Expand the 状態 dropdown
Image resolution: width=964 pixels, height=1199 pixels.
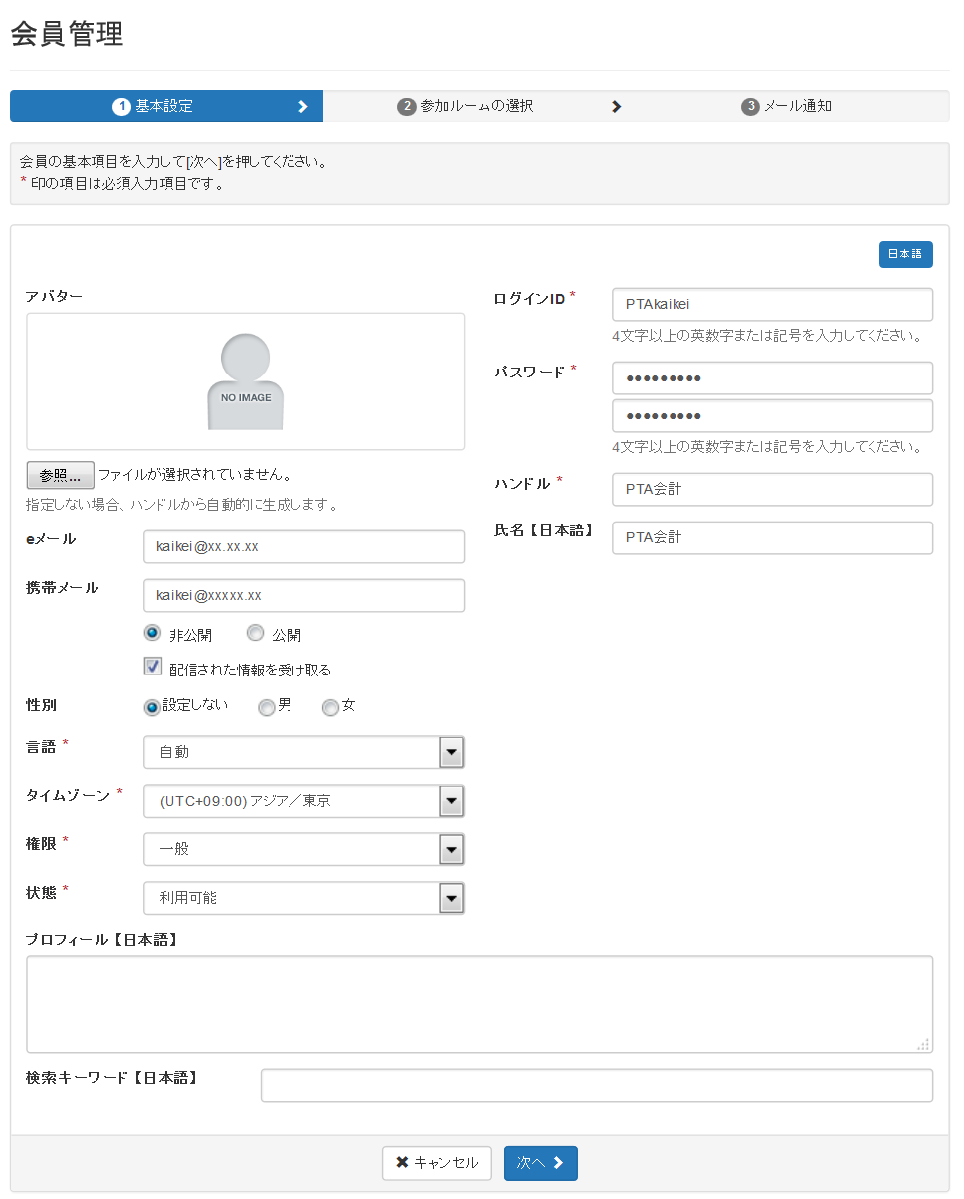(x=452, y=898)
